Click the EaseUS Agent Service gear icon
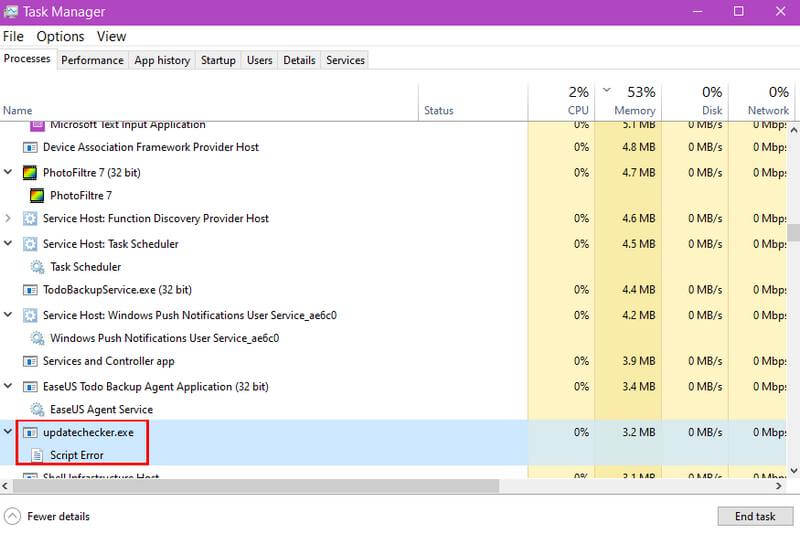Image resolution: width=800 pixels, height=534 pixels. 37,410
